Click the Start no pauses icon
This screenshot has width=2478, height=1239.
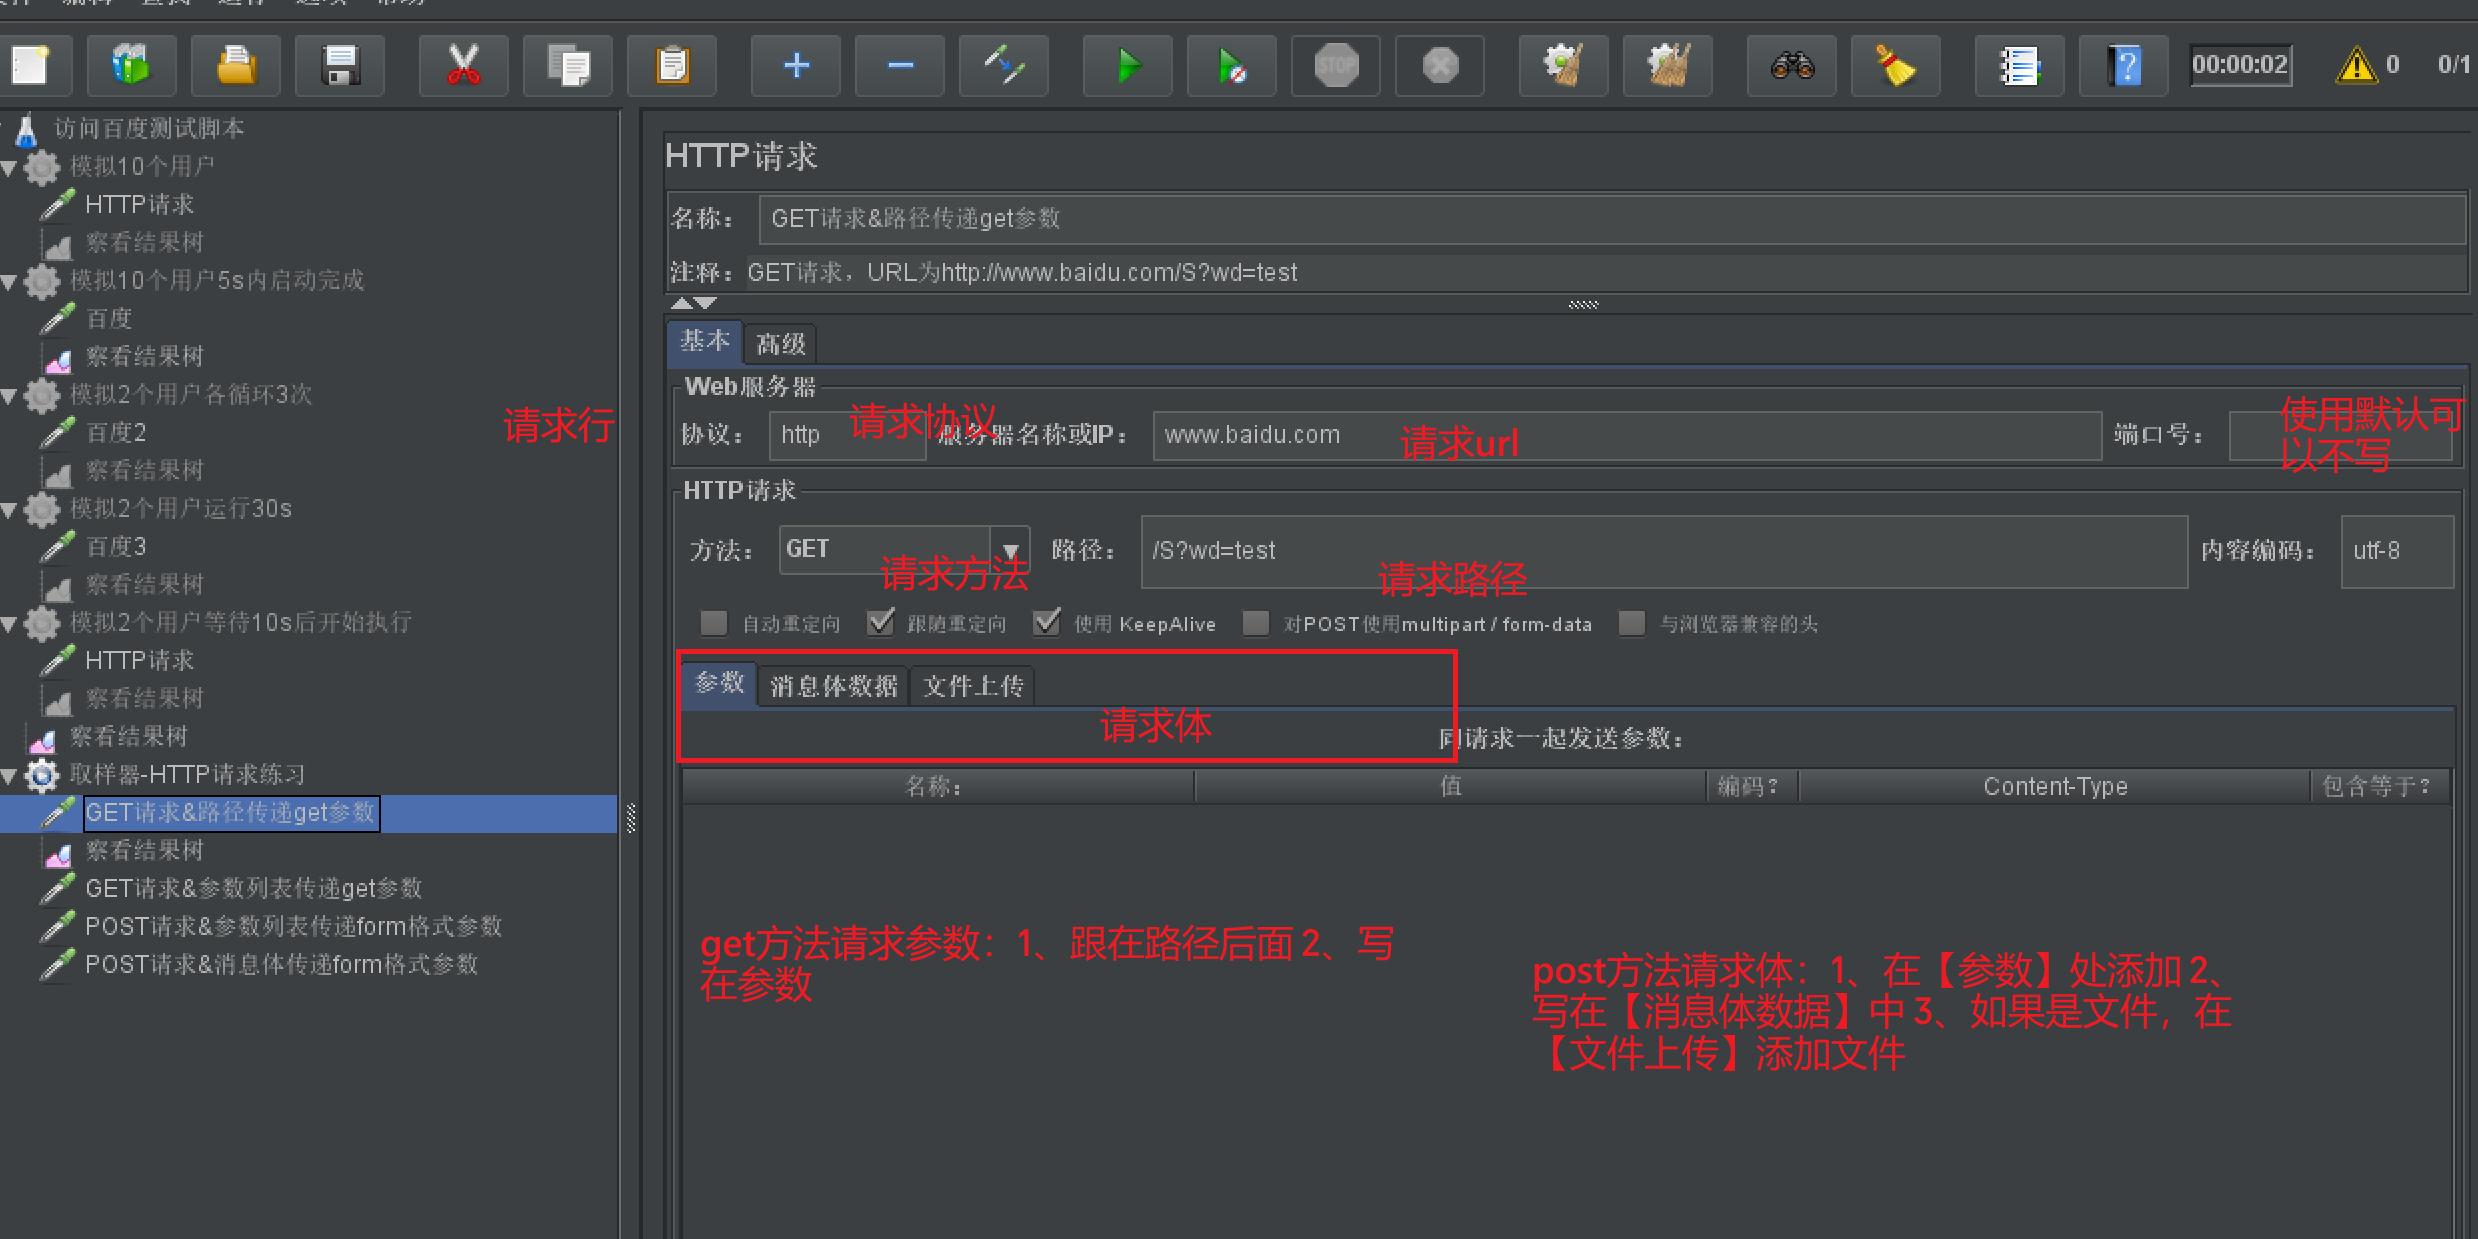click(x=1231, y=66)
